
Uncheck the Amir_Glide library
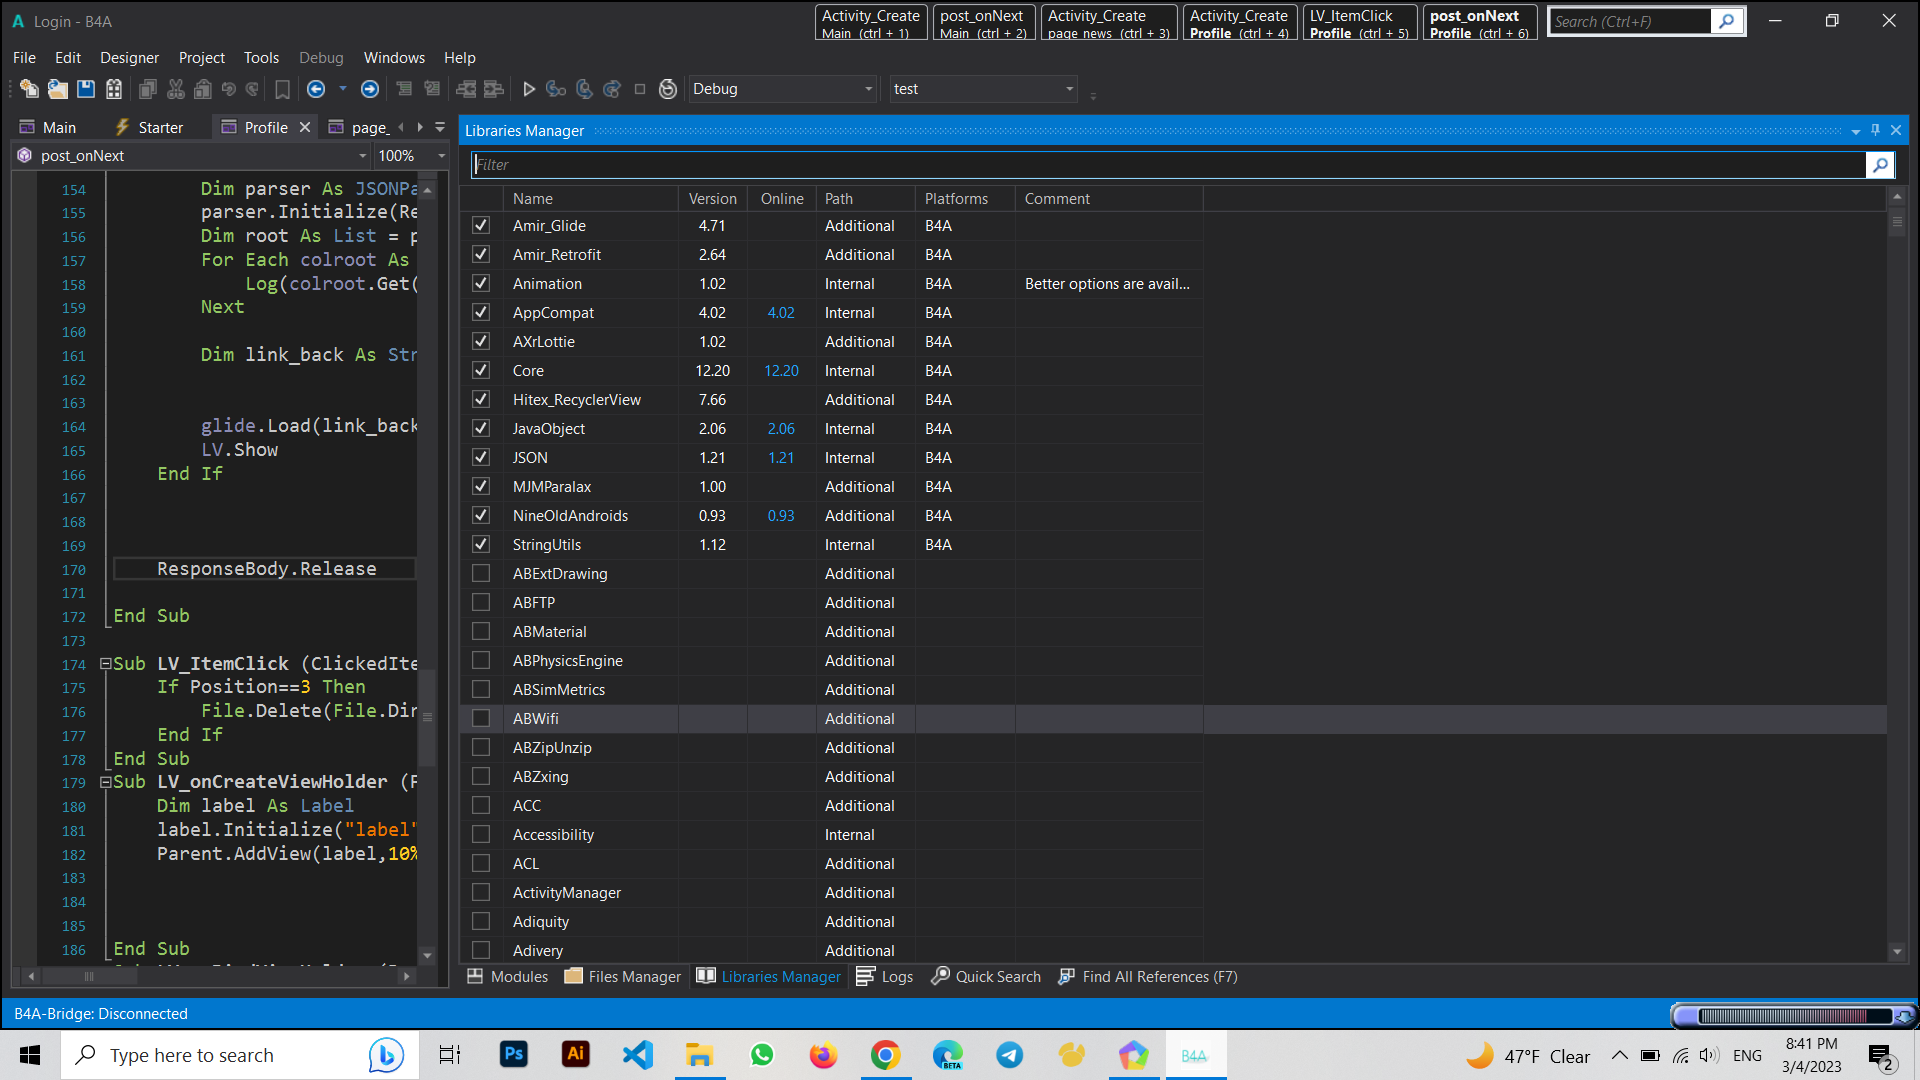(481, 226)
